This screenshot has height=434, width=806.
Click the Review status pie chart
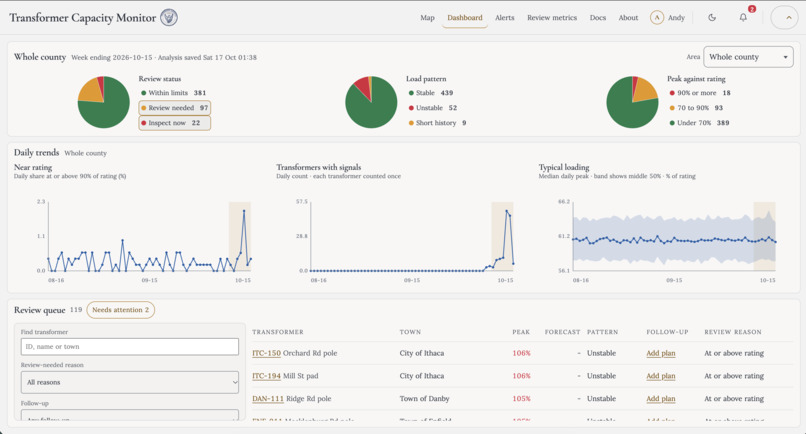click(103, 102)
